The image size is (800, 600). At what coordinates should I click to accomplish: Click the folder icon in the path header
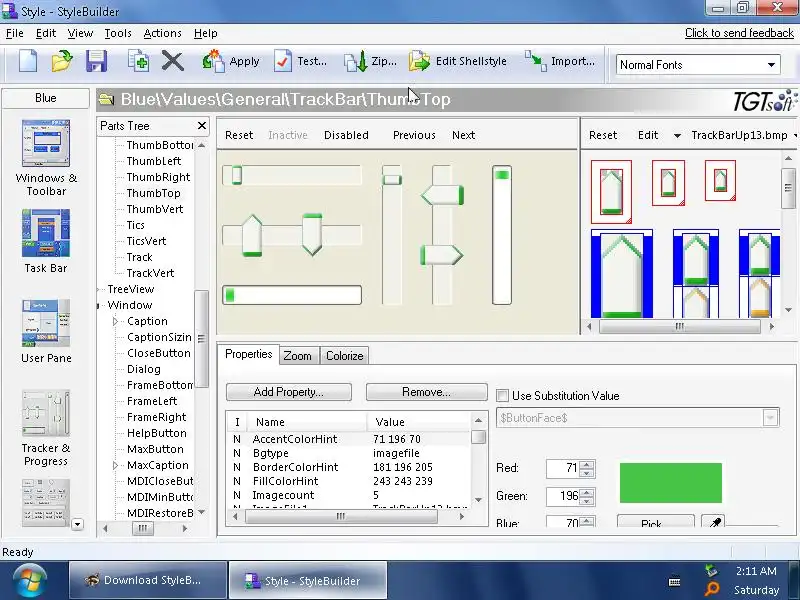pos(106,99)
